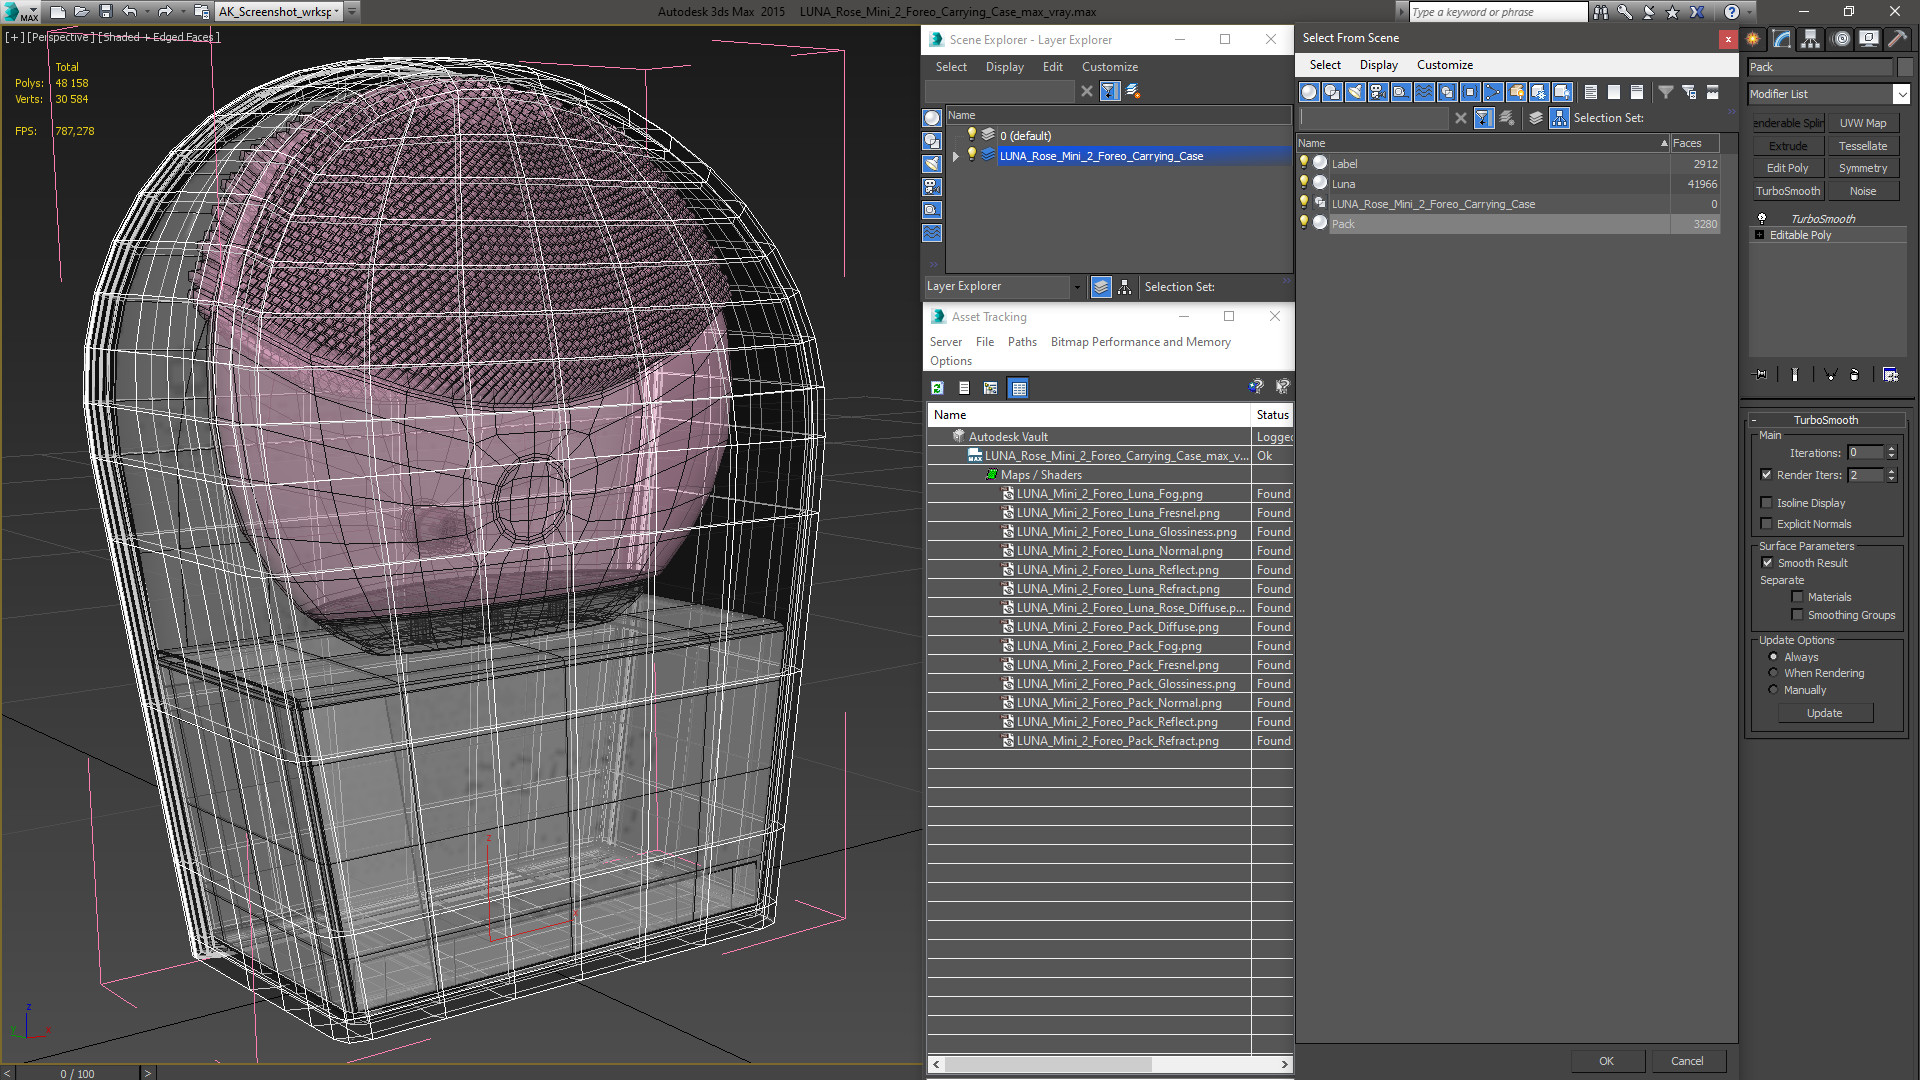Click the Cancel button in Select From Scene
This screenshot has width=1920, height=1080.
click(x=1687, y=1061)
